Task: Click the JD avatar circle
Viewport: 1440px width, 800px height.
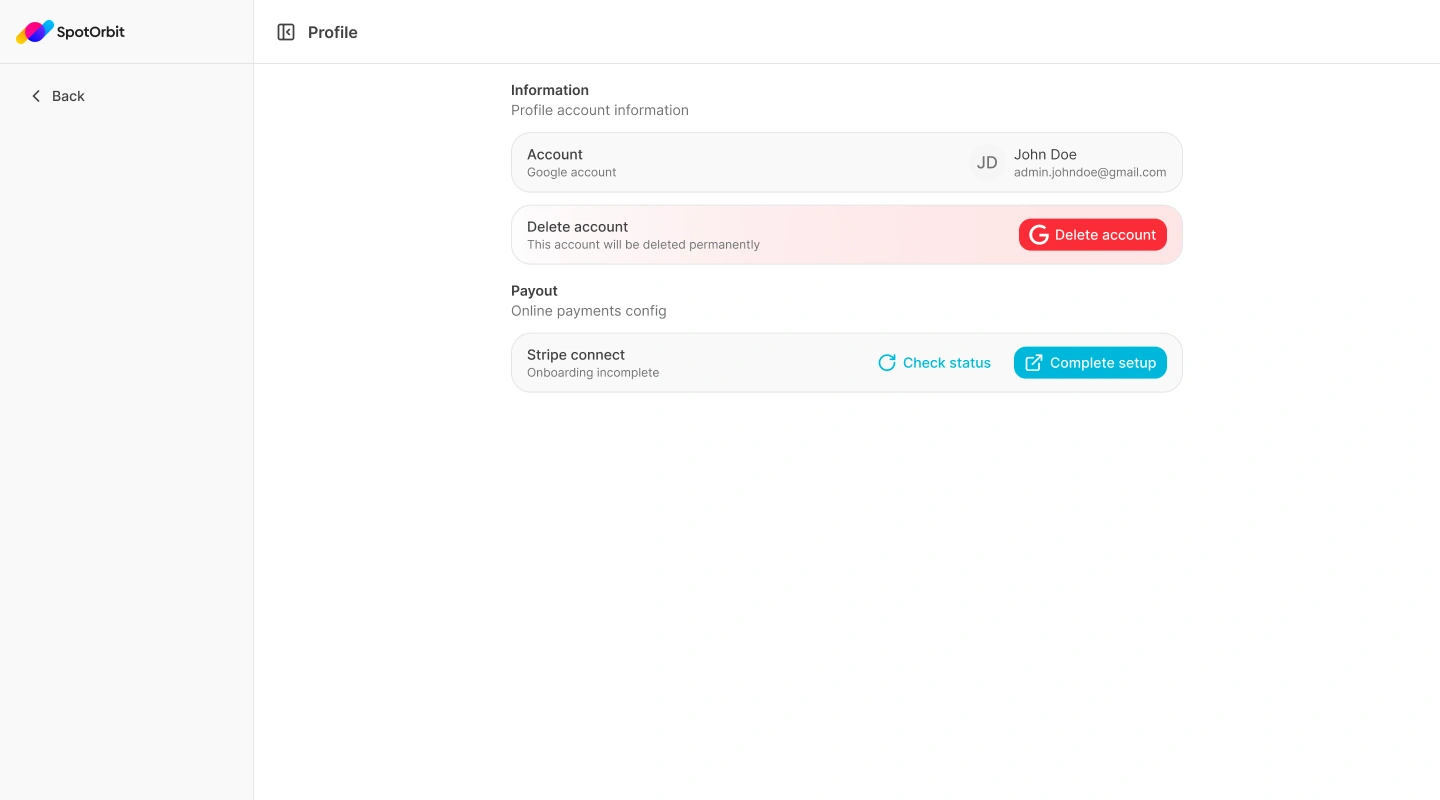Action: pos(987,163)
